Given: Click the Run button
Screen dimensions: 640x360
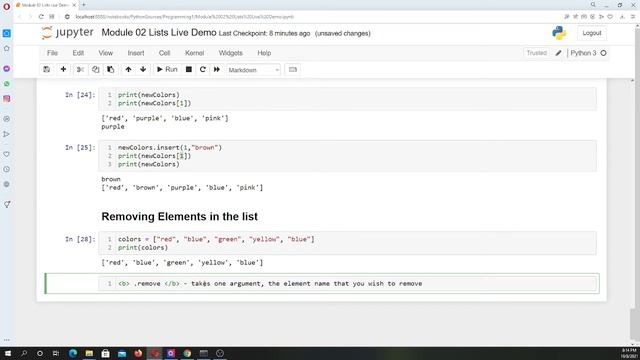Looking at the screenshot, I should click(167, 69).
